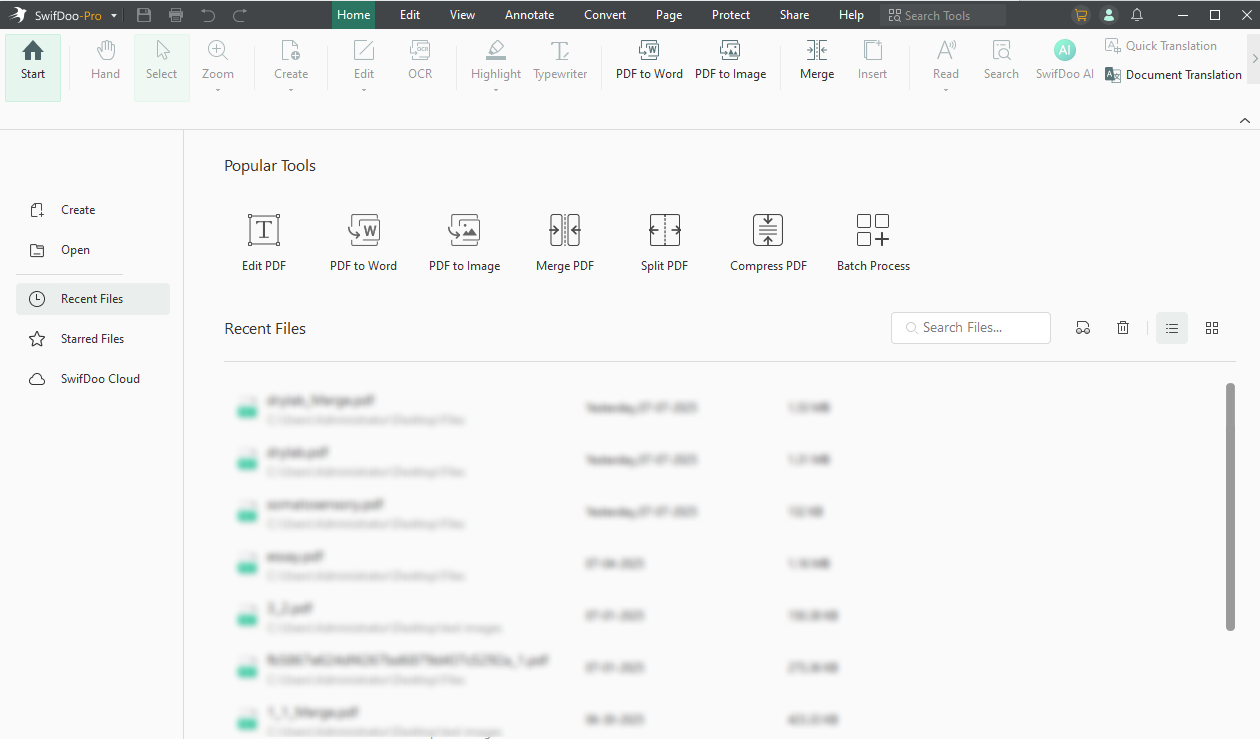Viewport: 1260px width, 739px height.
Task: Open PDF to Image from Popular Tools
Action: point(464,242)
